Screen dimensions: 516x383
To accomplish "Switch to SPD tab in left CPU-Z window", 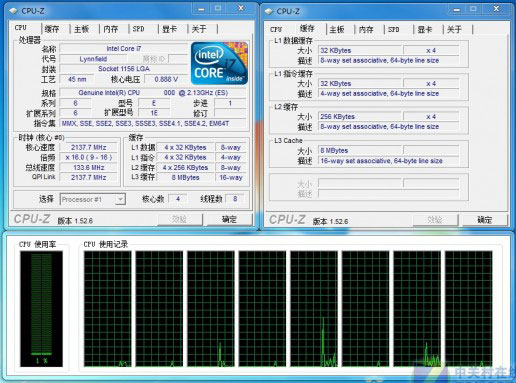I will (x=139, y=29).
